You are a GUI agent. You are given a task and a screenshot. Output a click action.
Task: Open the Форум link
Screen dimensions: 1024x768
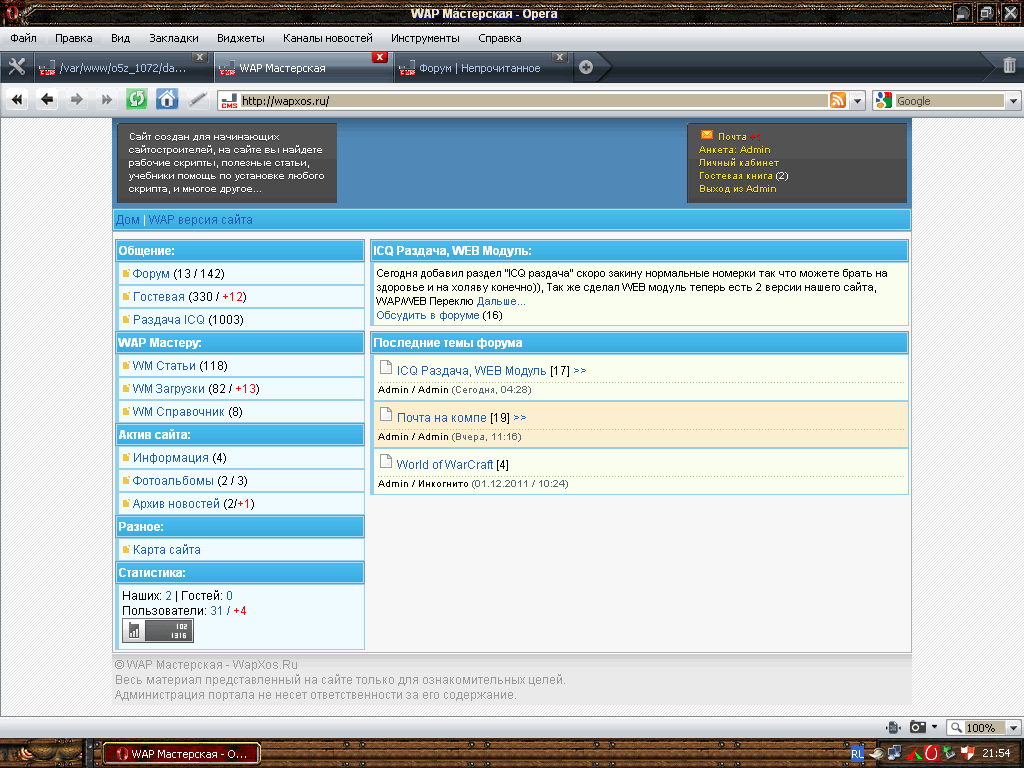click(x=151, y=274)
